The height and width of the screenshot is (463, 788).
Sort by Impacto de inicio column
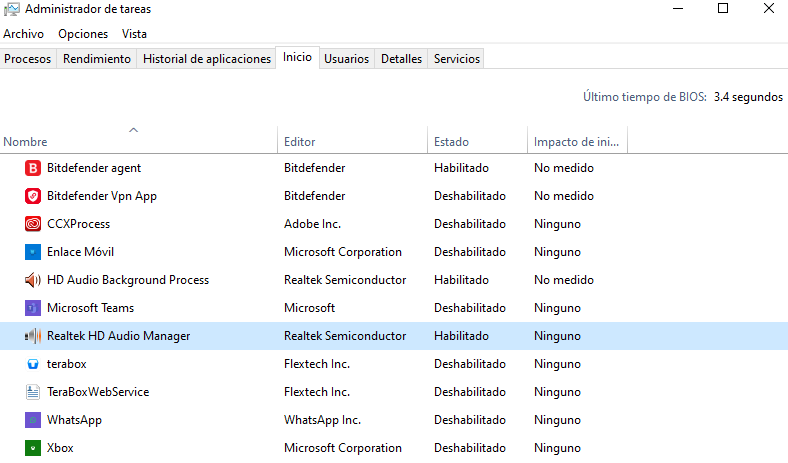(x=576, y=141)
